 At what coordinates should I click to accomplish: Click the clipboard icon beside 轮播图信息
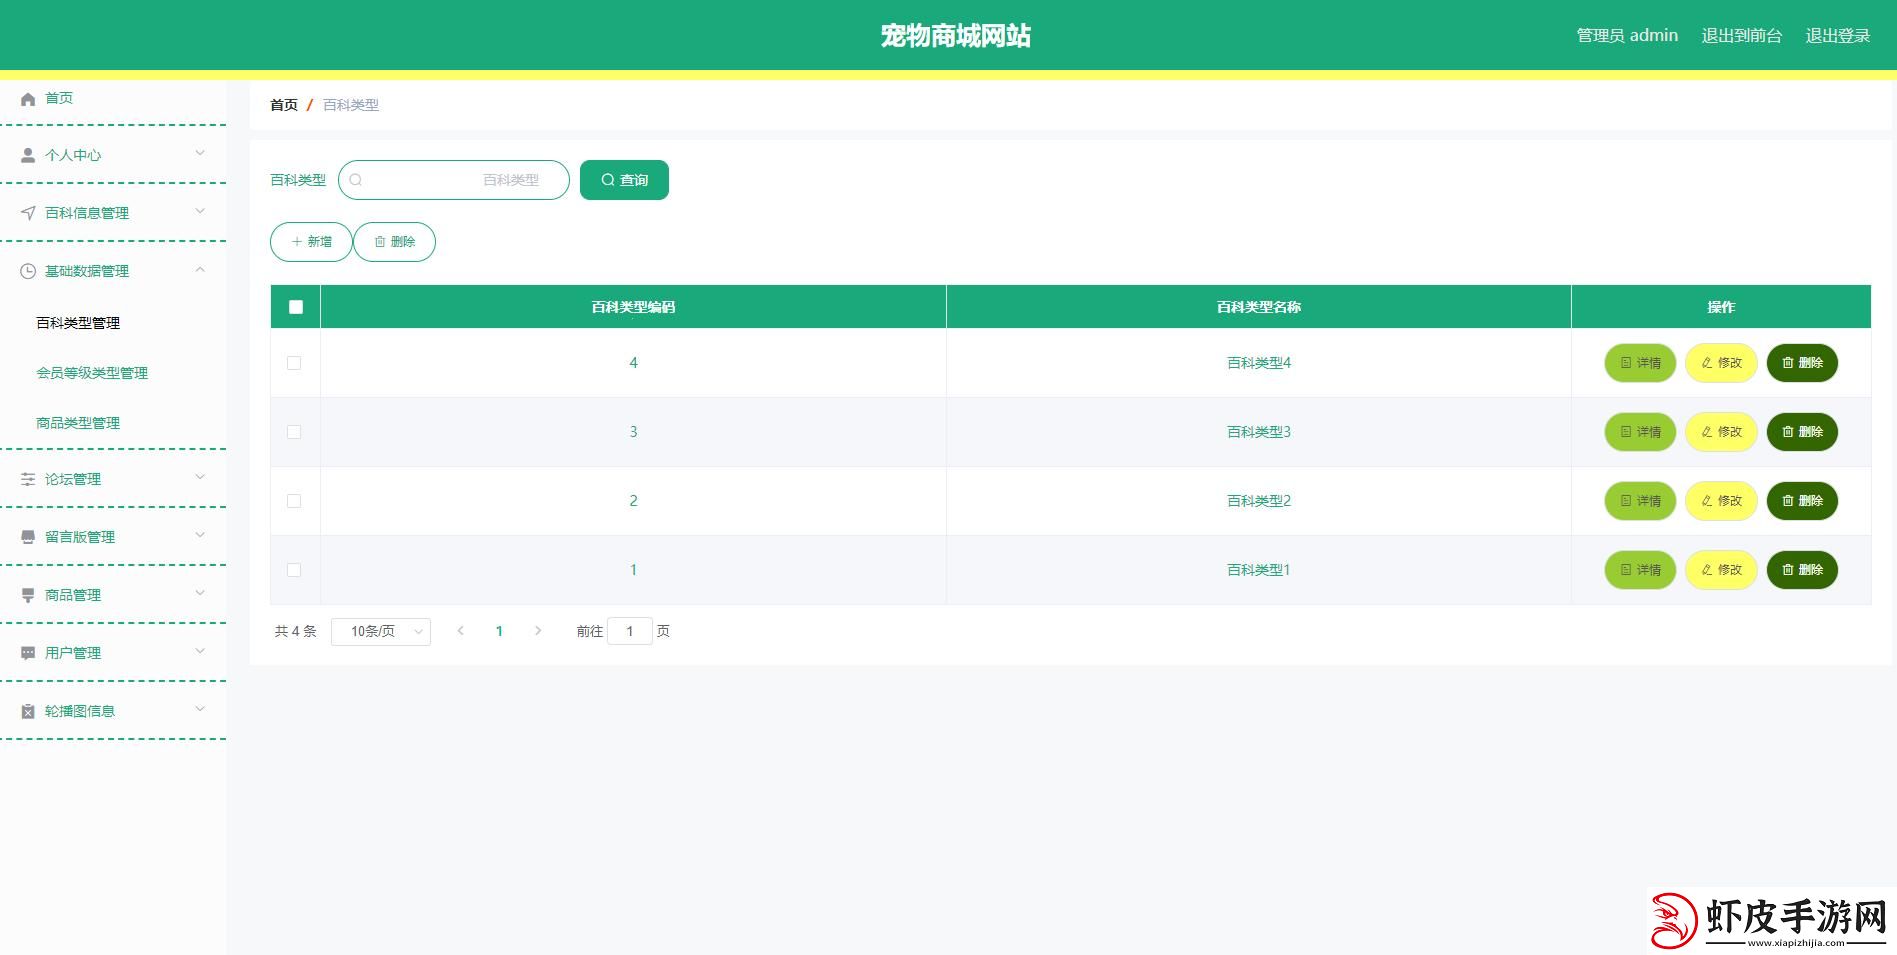point(28,711)
